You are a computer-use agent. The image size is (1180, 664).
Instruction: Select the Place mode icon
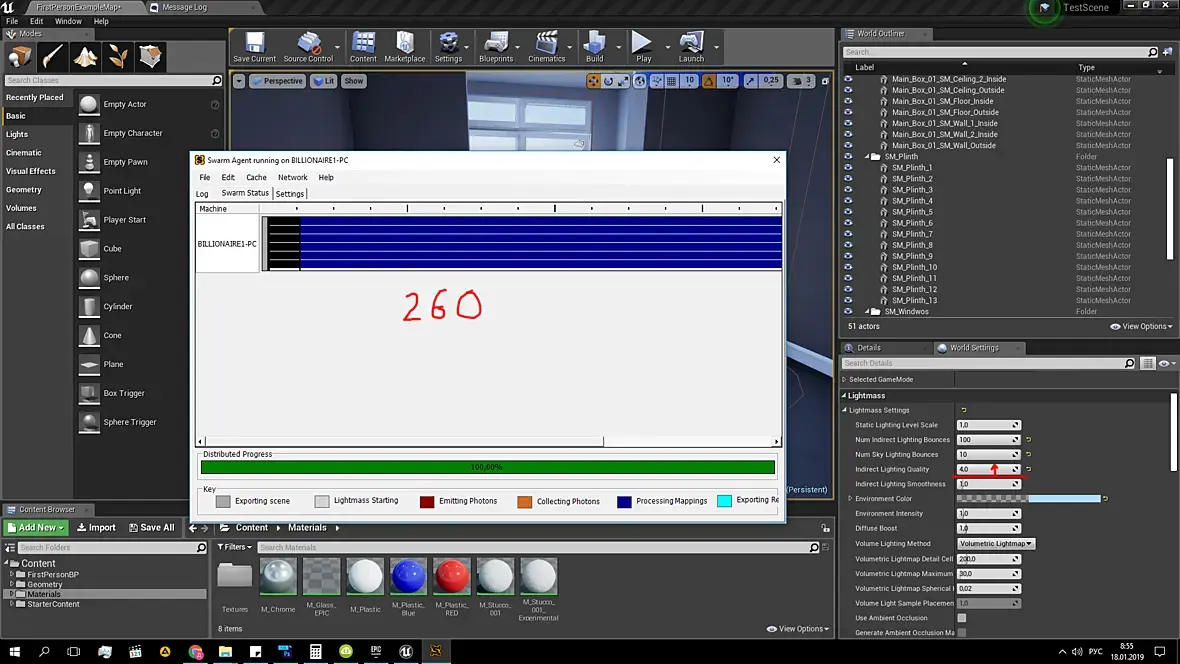pyautogui.click(x=20, y=56)
